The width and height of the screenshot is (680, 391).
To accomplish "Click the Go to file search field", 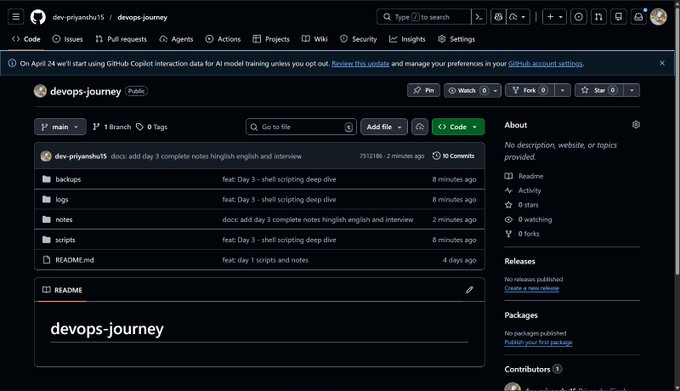I will pos(301,127).
